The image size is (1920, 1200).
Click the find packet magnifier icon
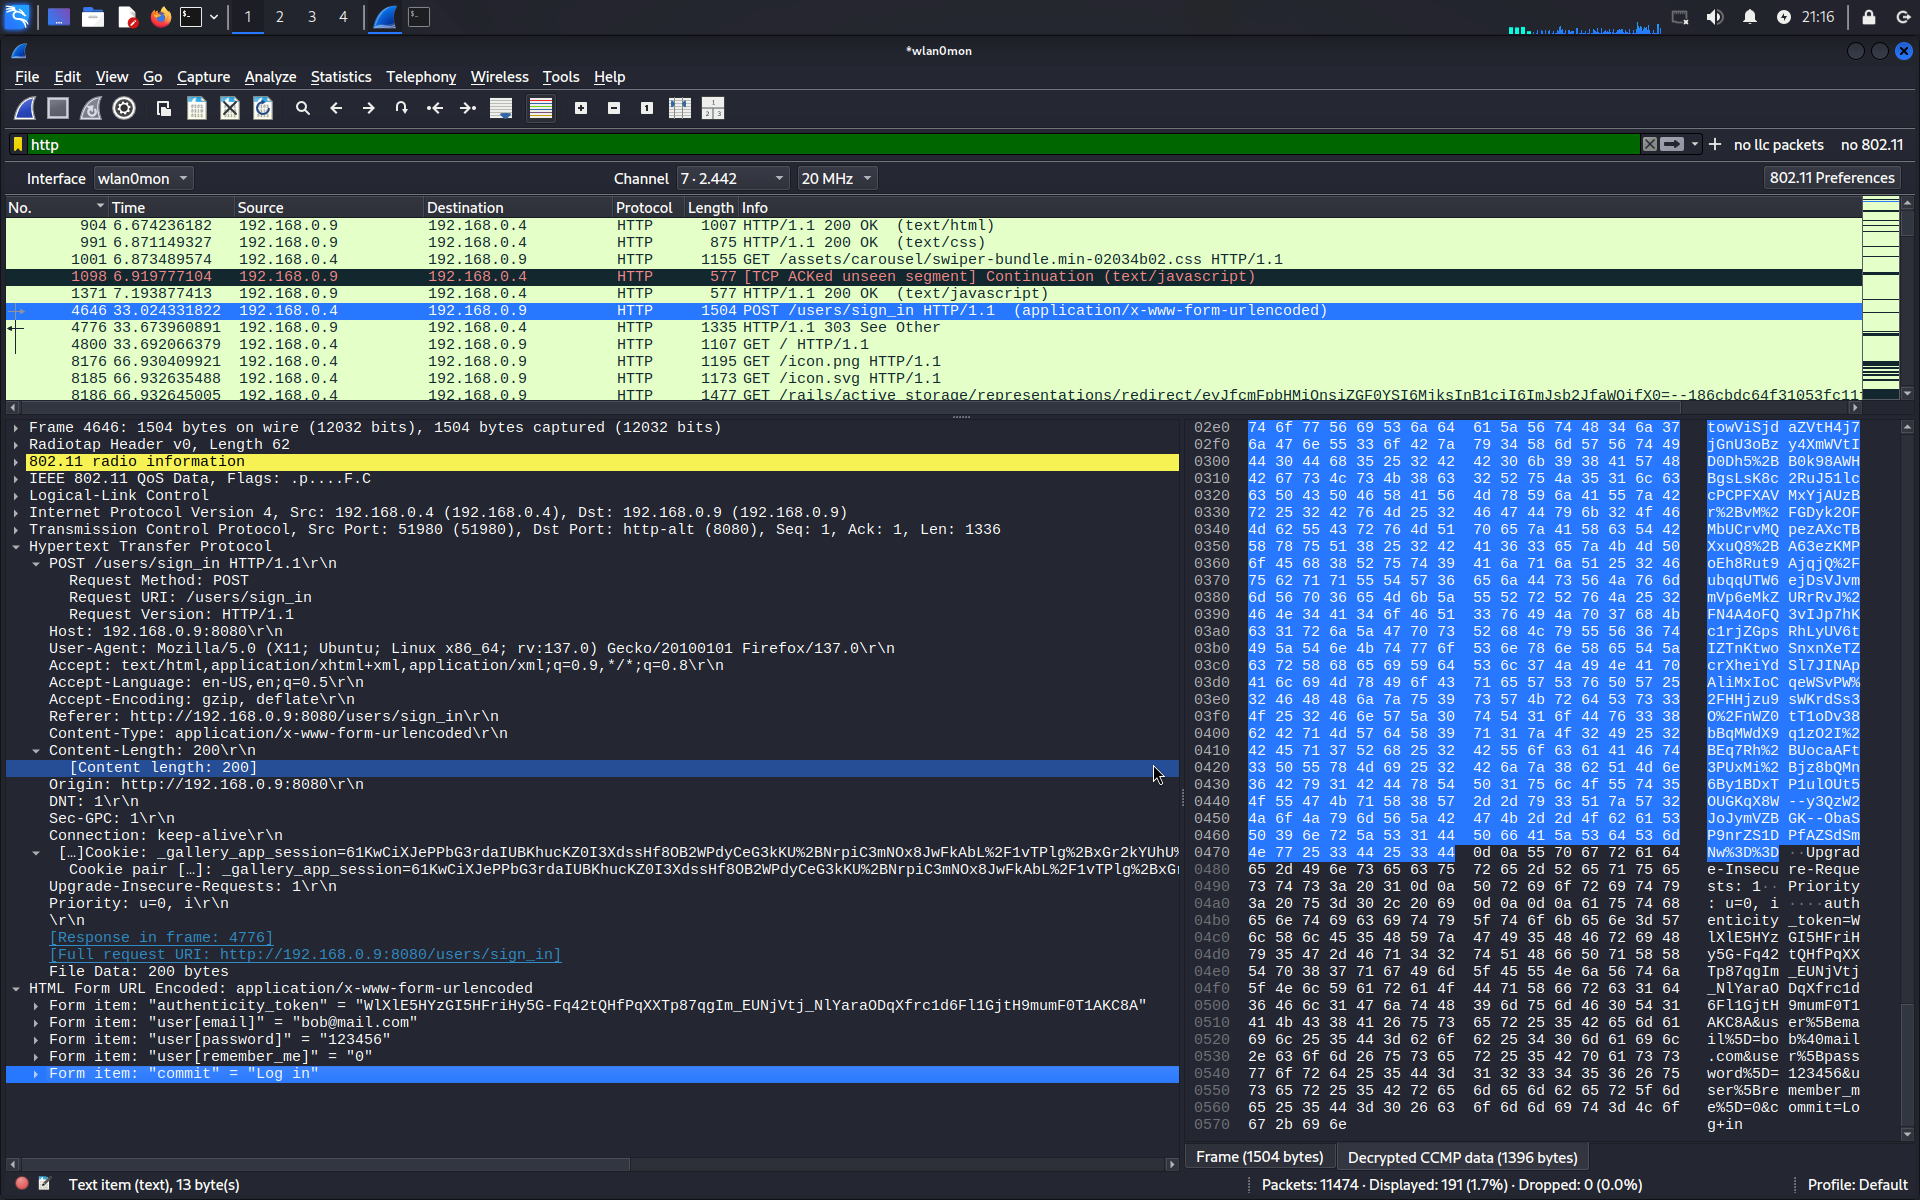click(x=303, y=108)
